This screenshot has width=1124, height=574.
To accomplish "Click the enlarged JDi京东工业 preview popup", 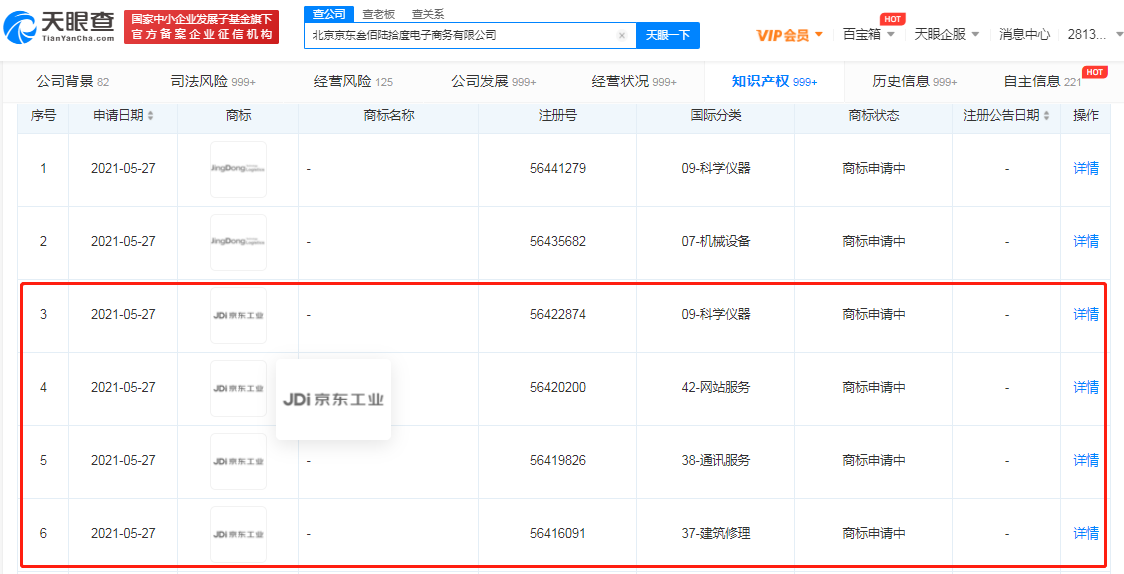I will (x=333, y=400).
